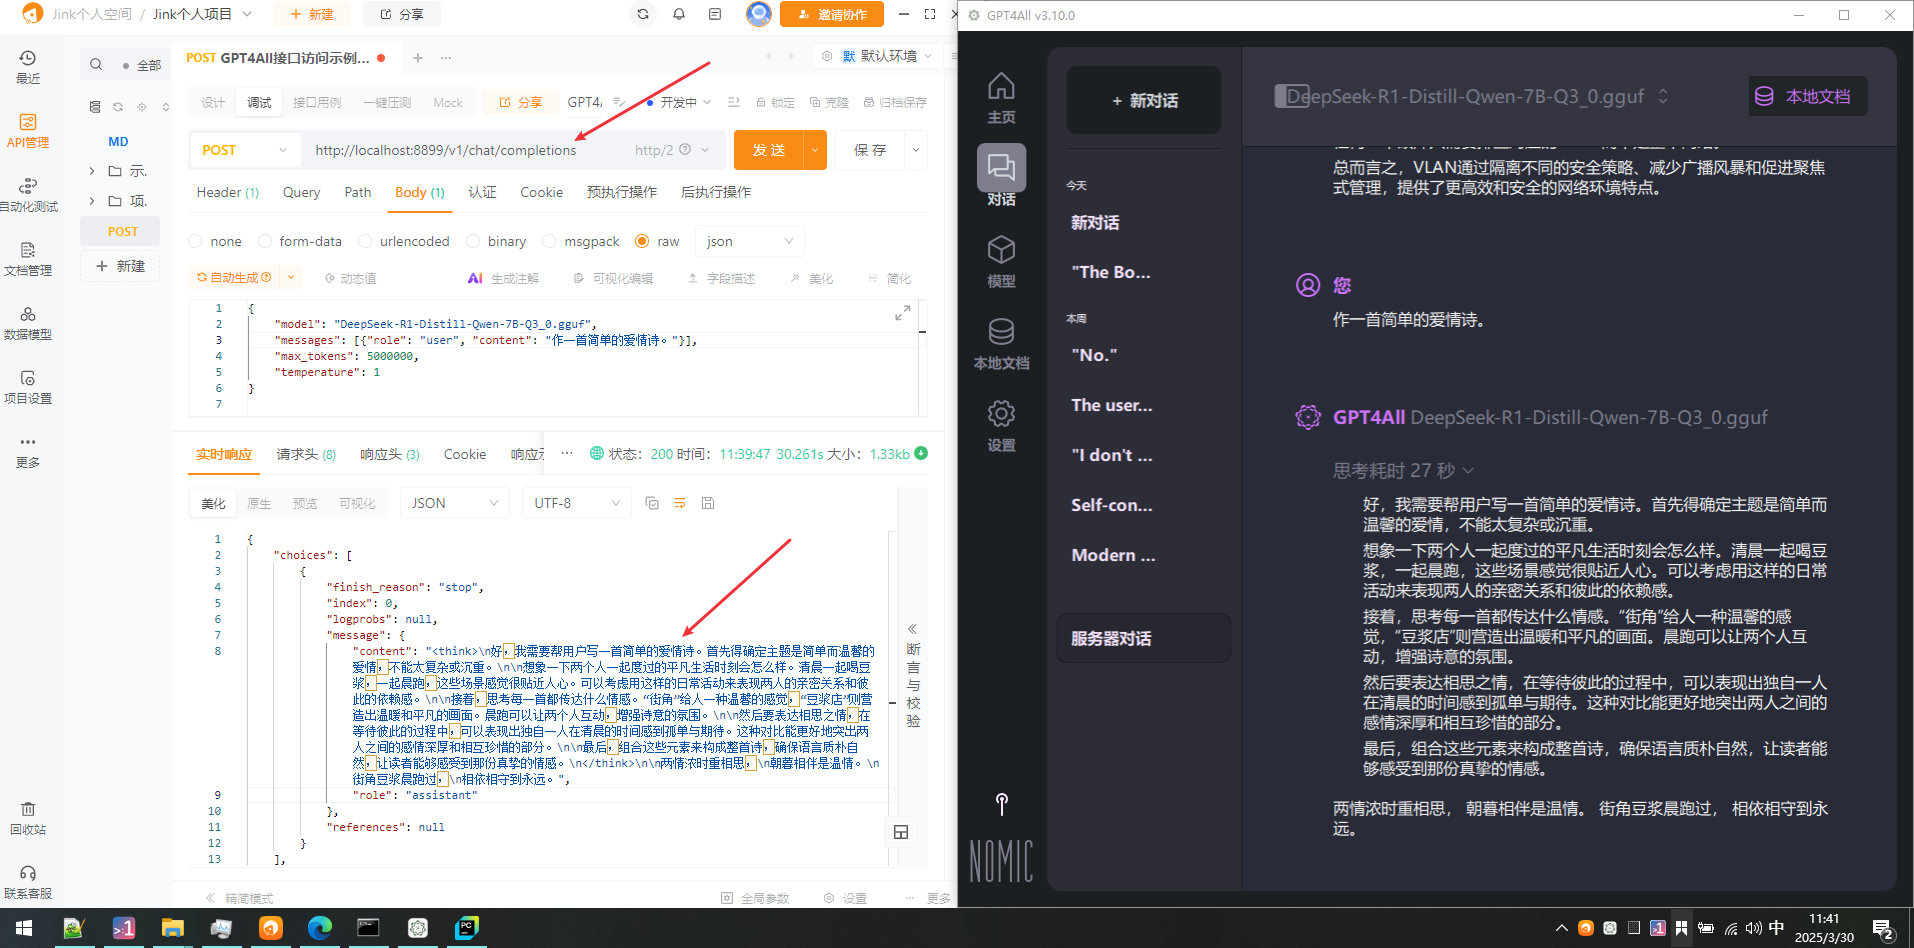Screen dimensions: 1914x948
Task: Switch to the Header (1) tab
Action: pos(228,192)
